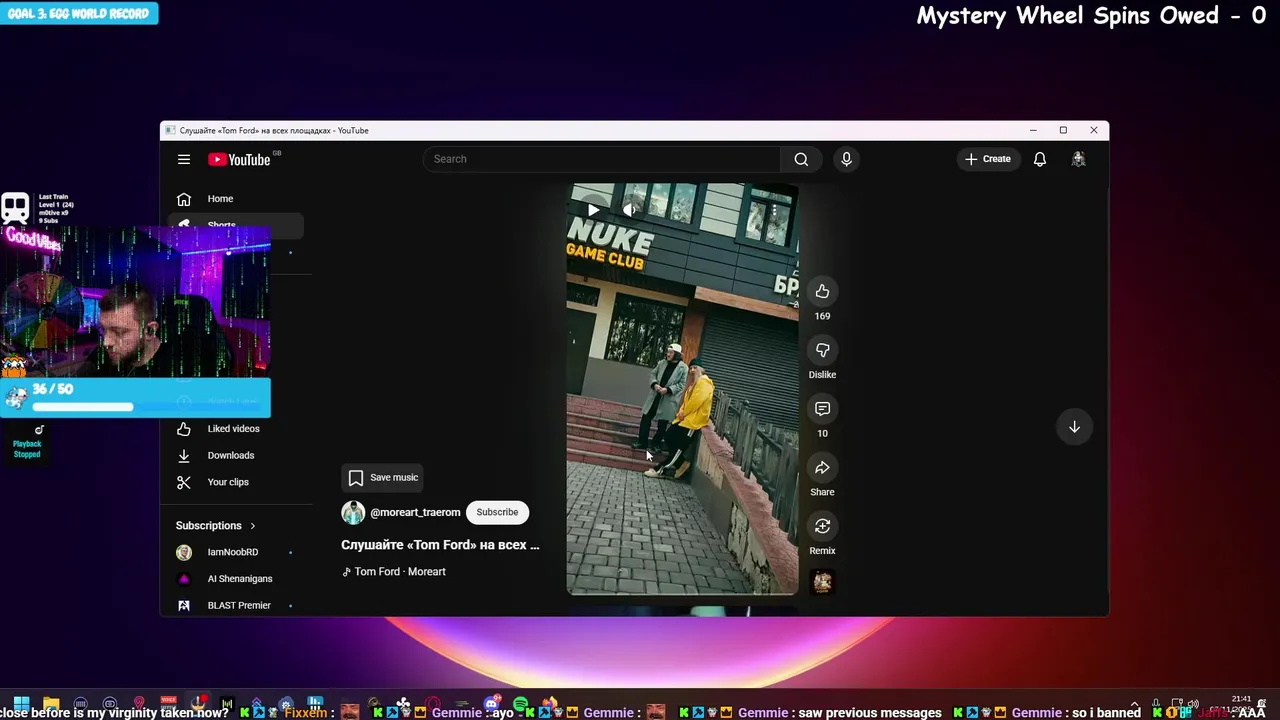Click the Last Train widget icon

tap(15, 208)
